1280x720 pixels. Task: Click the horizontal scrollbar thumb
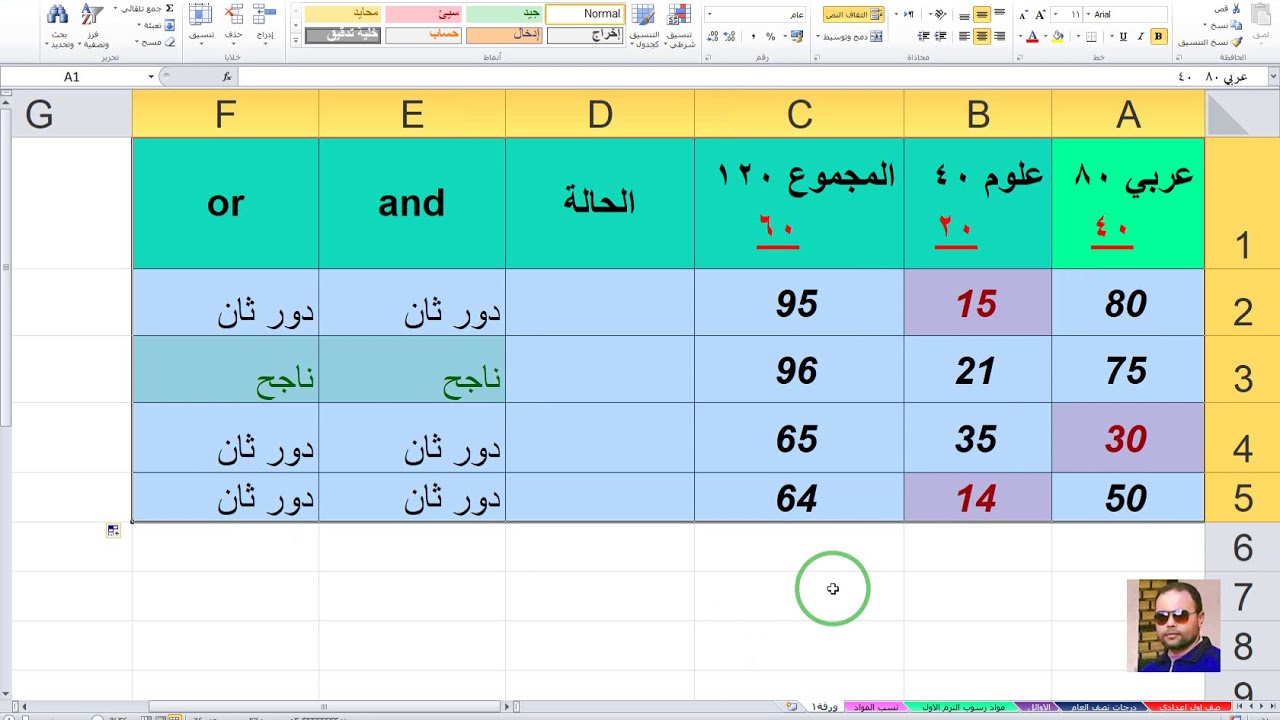[x=323, y=707]
